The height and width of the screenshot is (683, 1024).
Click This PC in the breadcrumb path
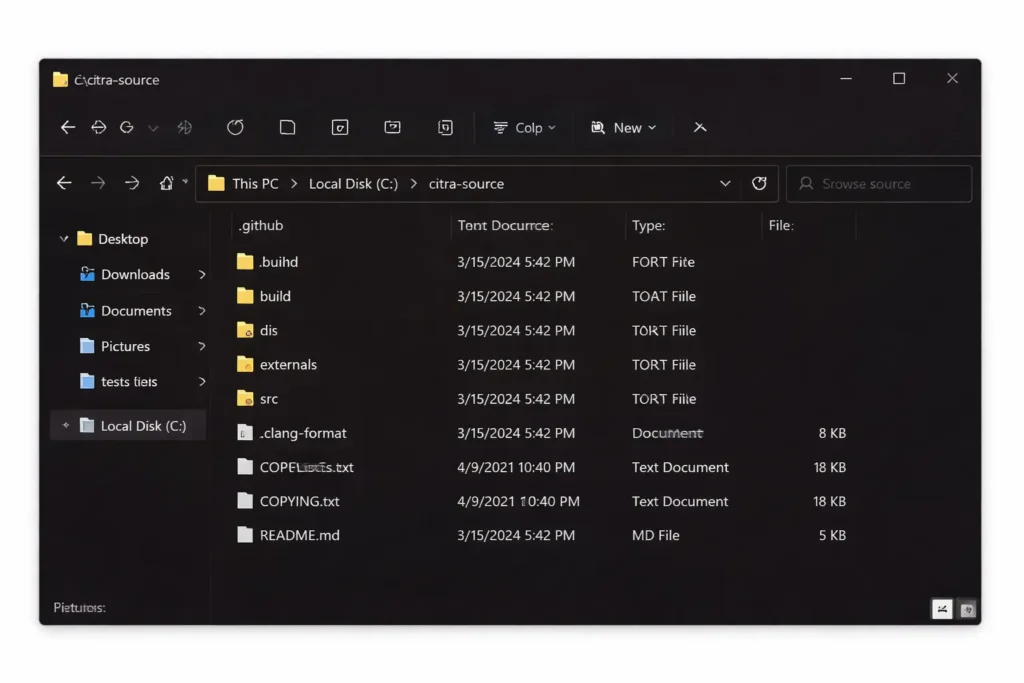point(255,184)
